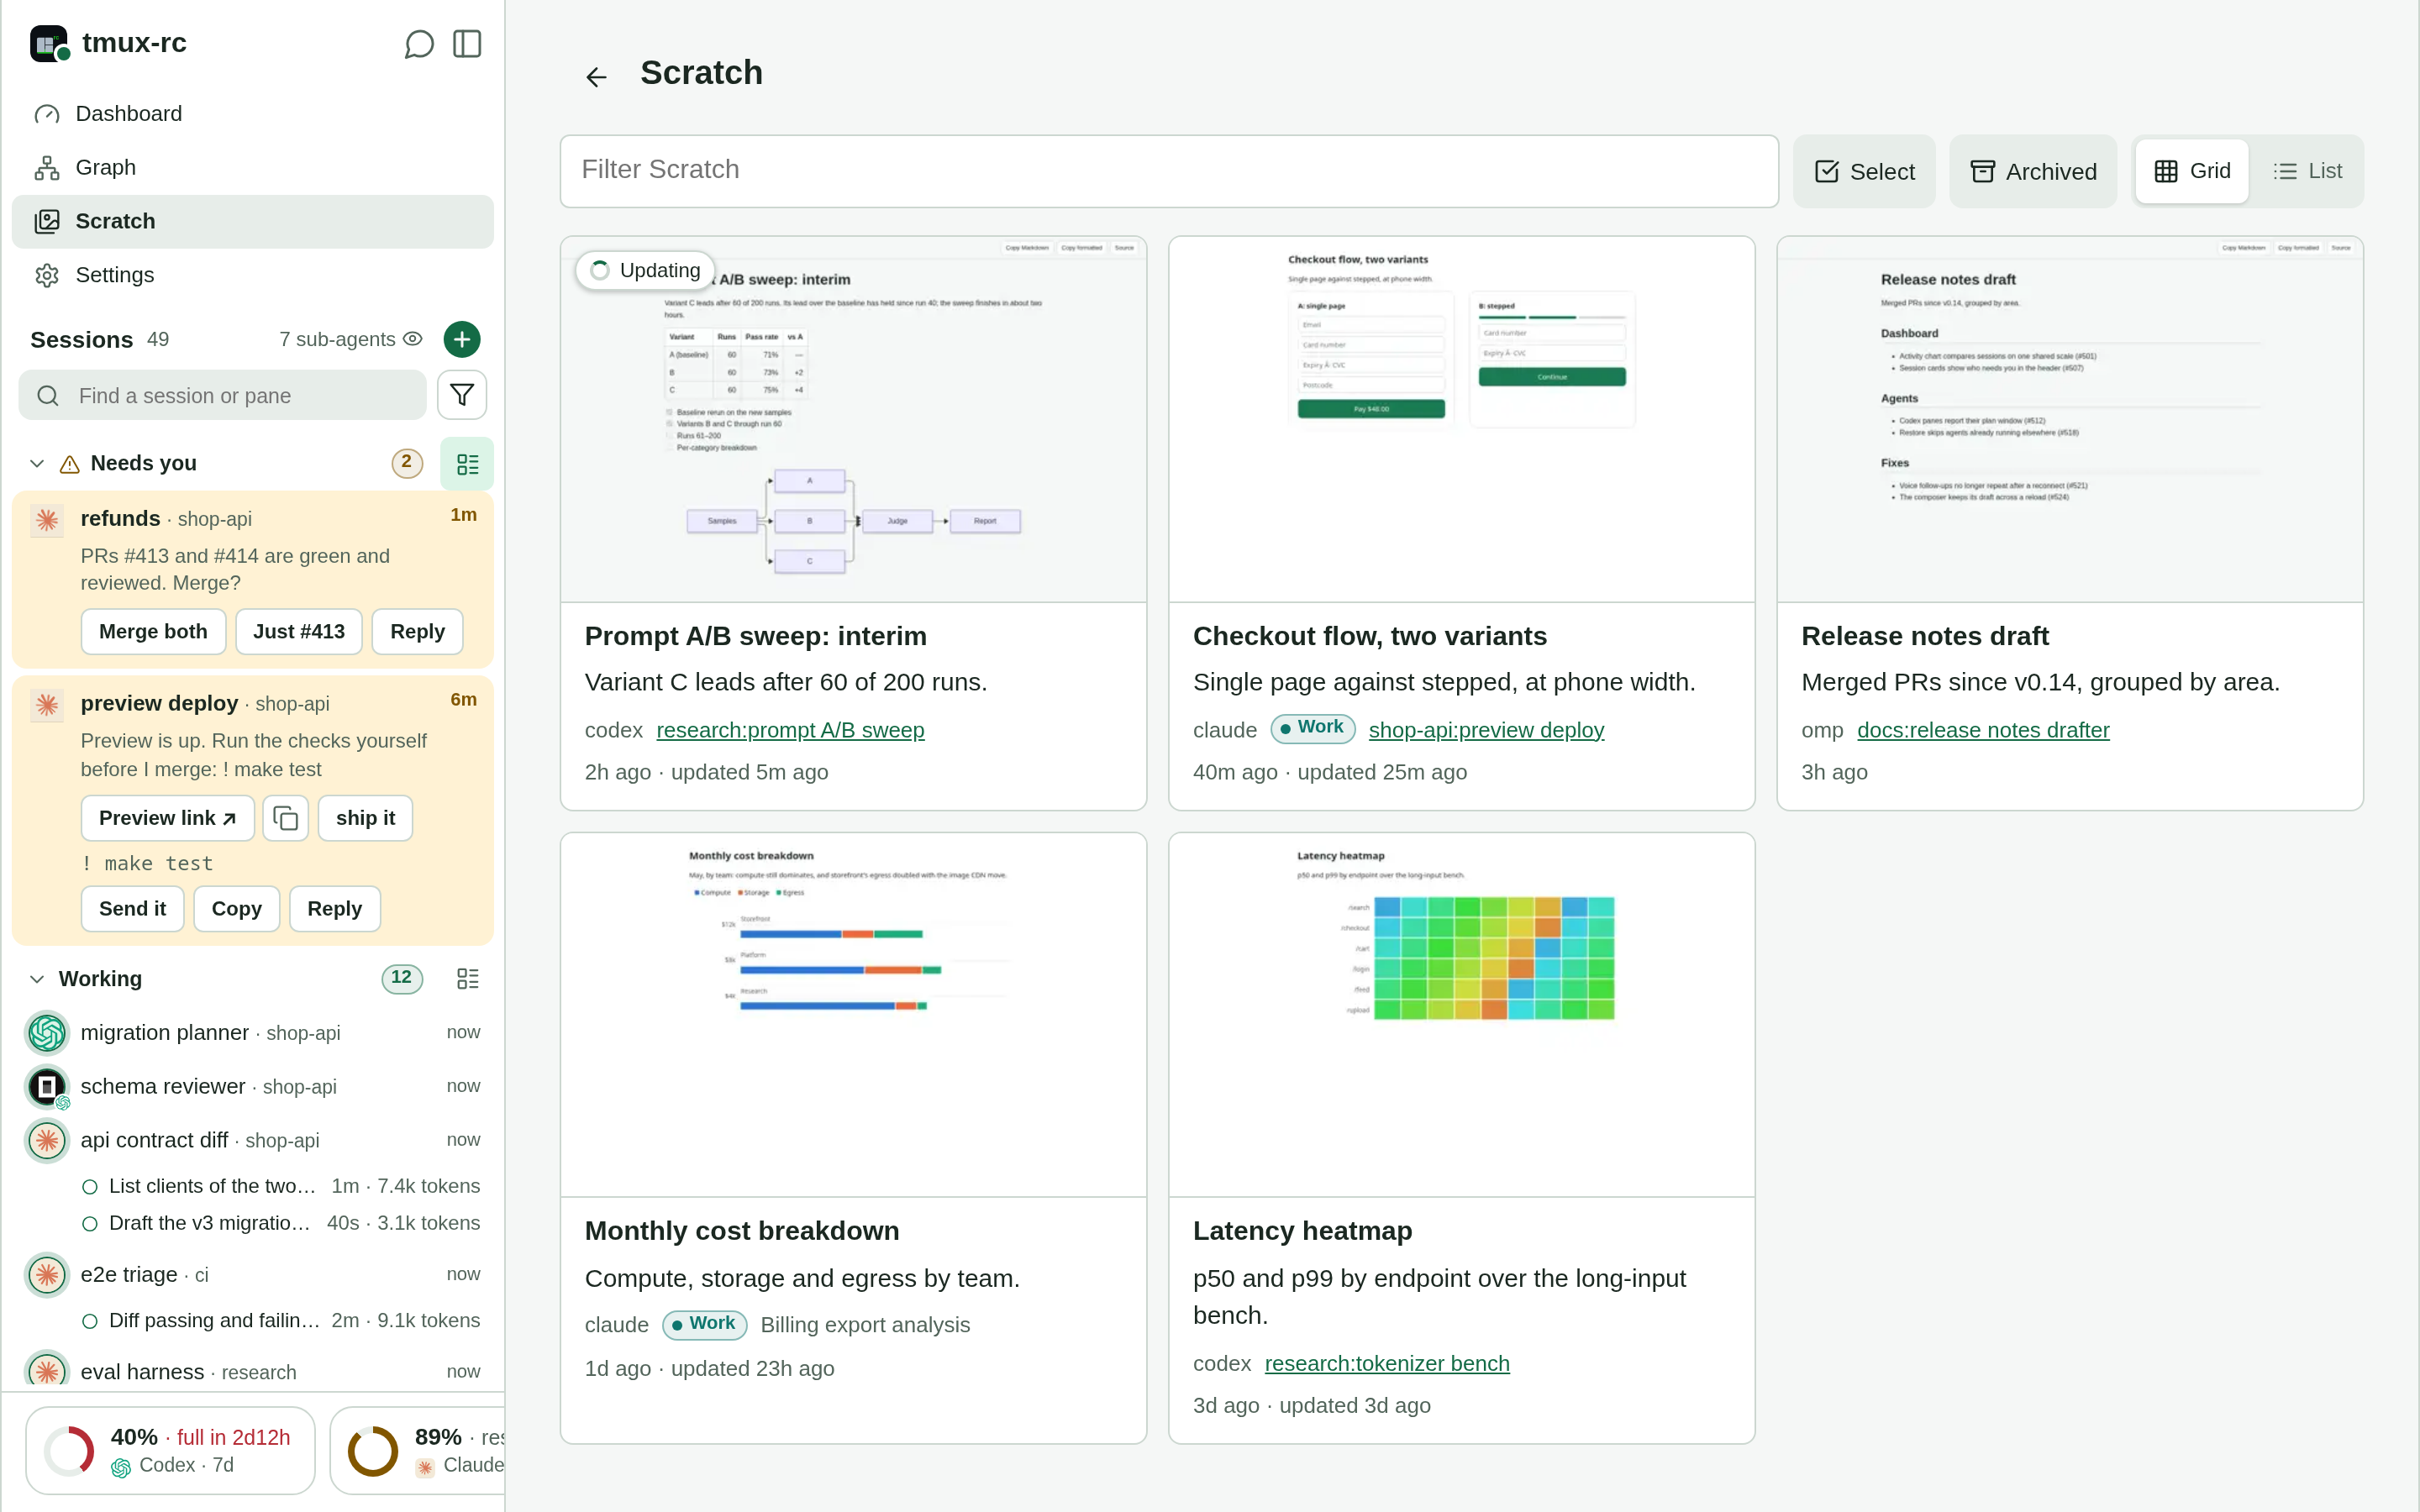The image size is (2420, 1512).
Task: Copy the make test command icon
Action: tap(286, 819)
